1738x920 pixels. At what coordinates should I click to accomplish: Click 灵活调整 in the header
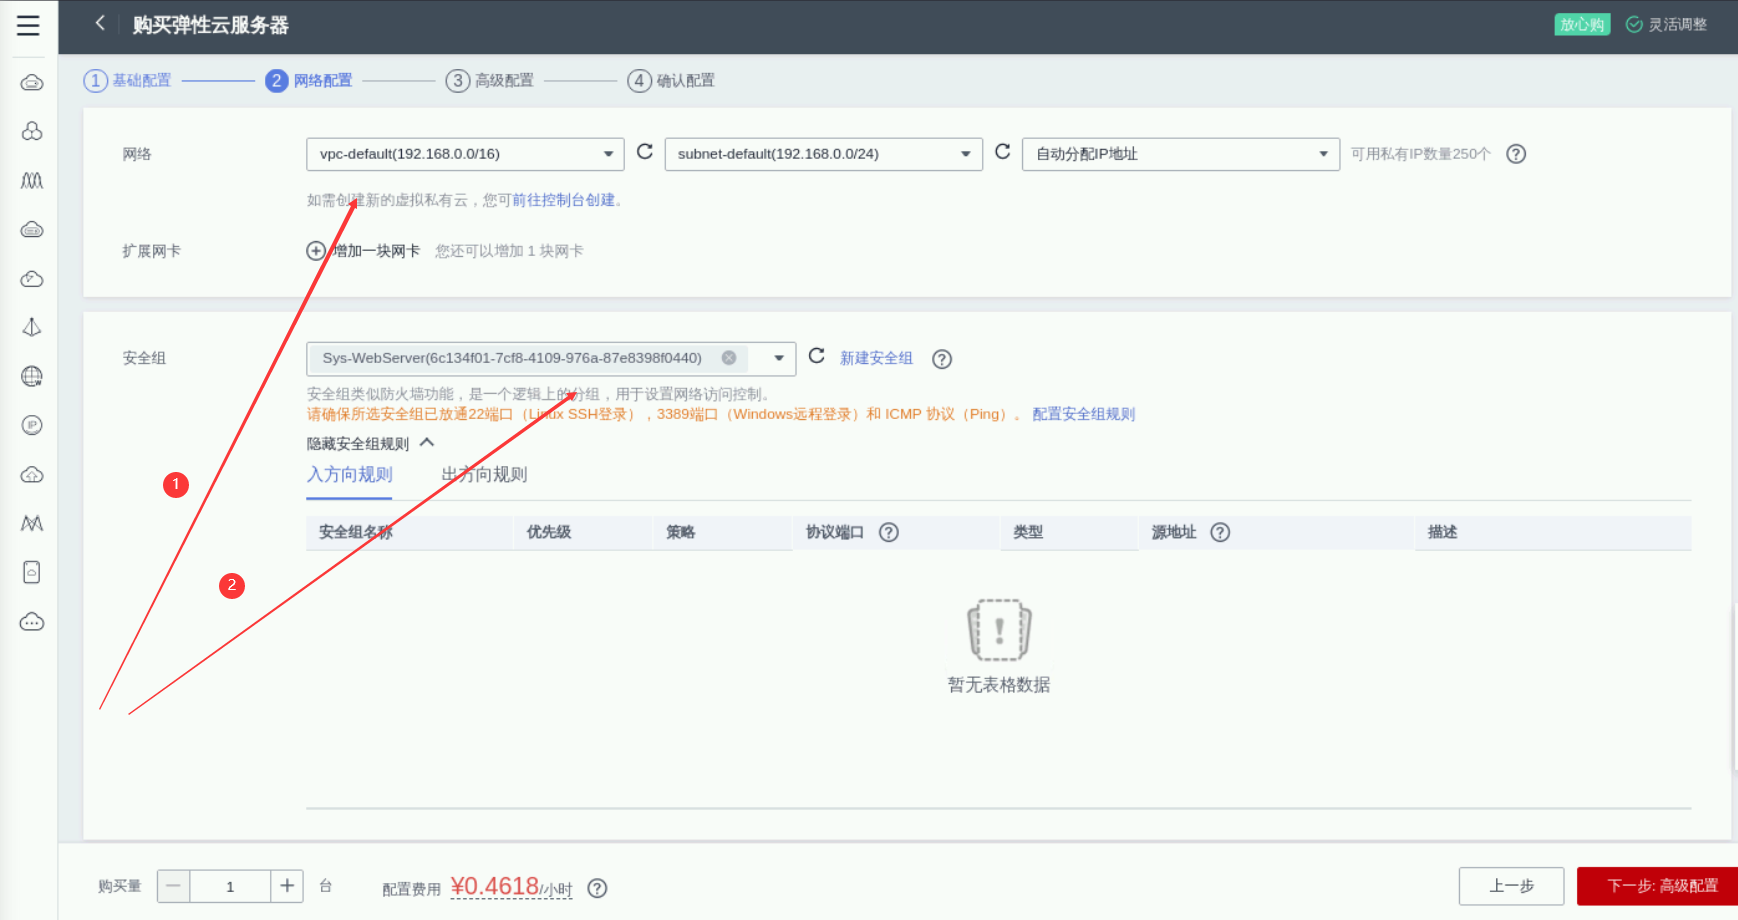pos(1667,24)
